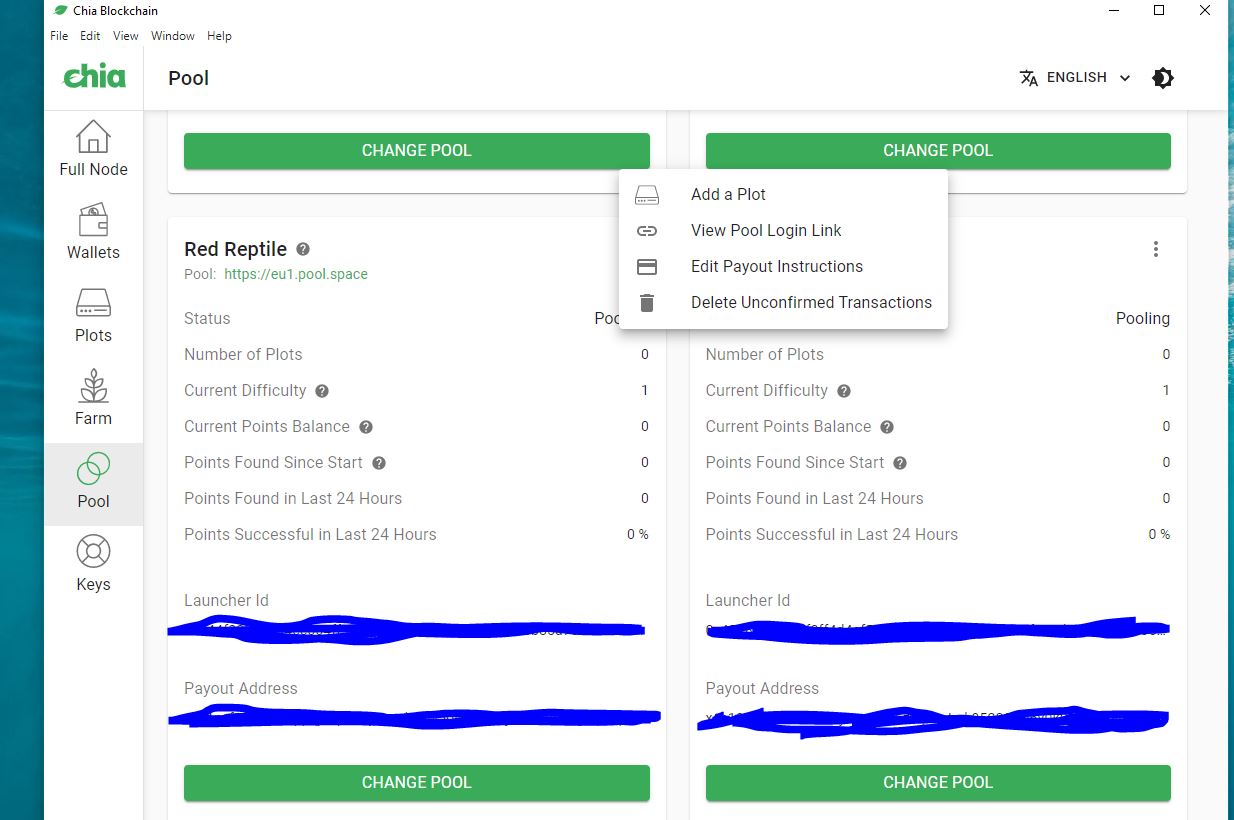This screenshot has height=820, width=1234.
Task: Open the ENGLISH language dropdown
Action: coord(1076,78)
